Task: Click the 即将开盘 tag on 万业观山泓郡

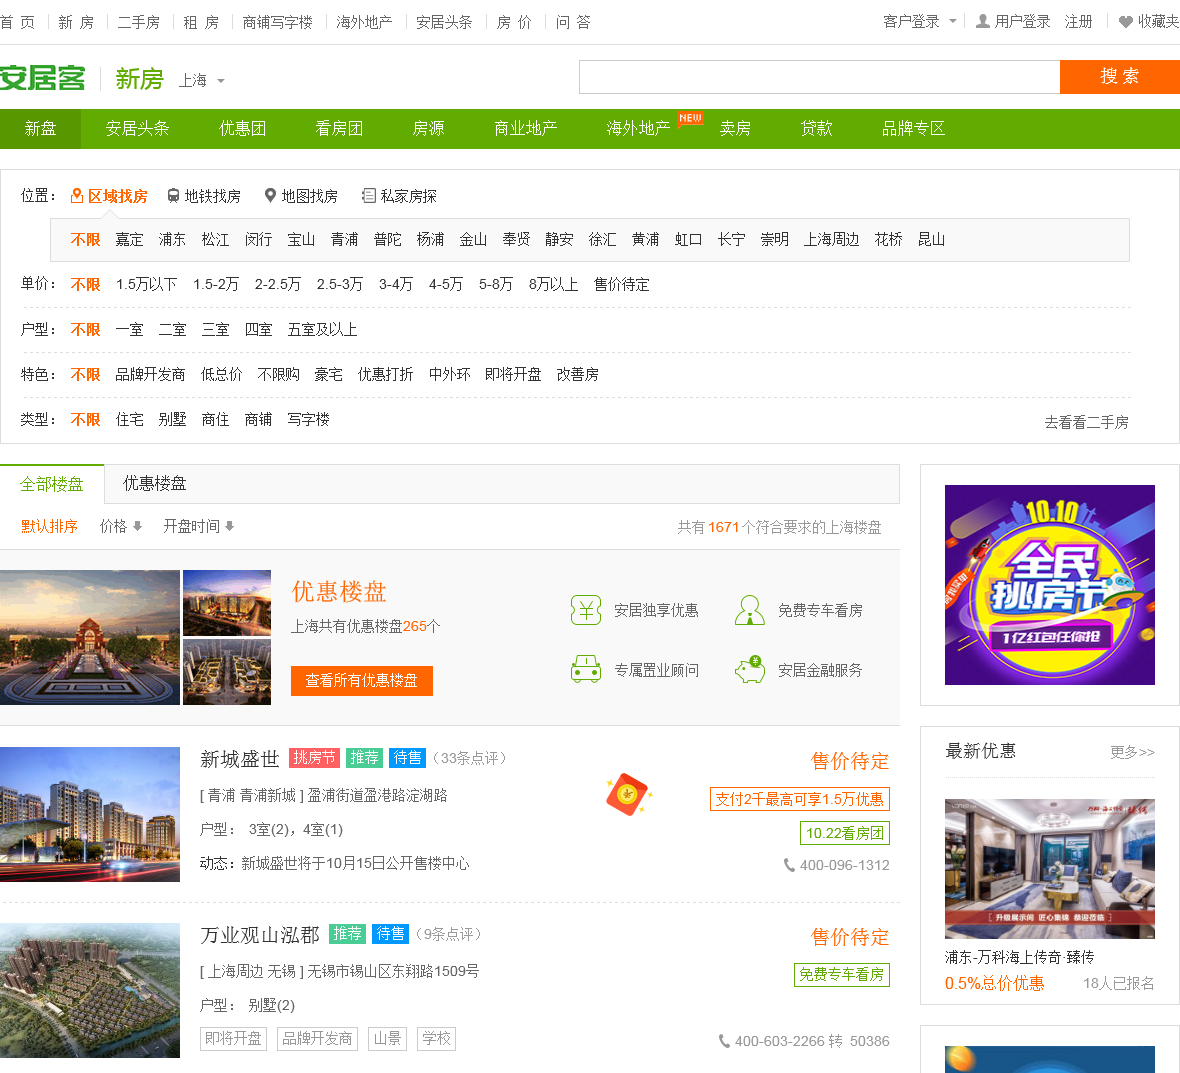Action: 233,1038
